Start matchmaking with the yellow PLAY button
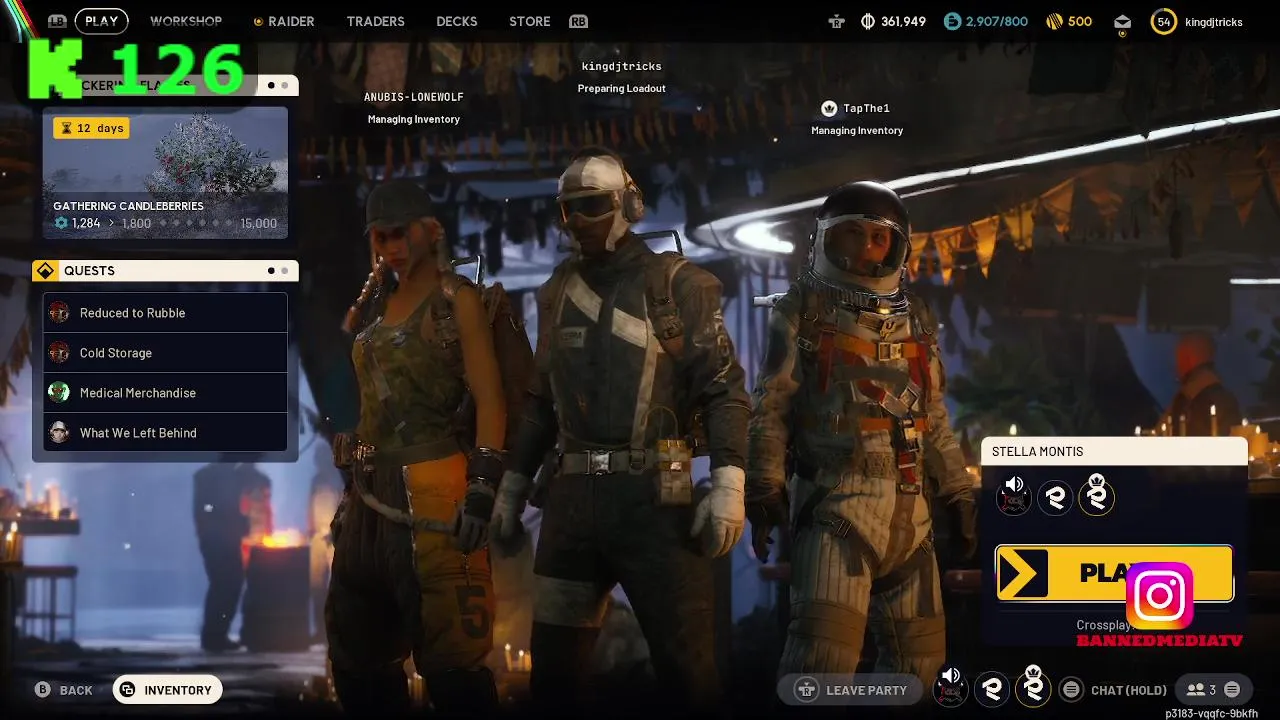This screenshot has height=720, width=1280. [1114, 573]
